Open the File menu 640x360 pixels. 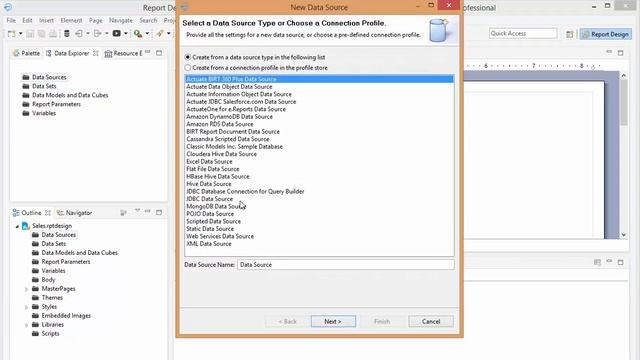pyautogui.click(x=11, y=20)
